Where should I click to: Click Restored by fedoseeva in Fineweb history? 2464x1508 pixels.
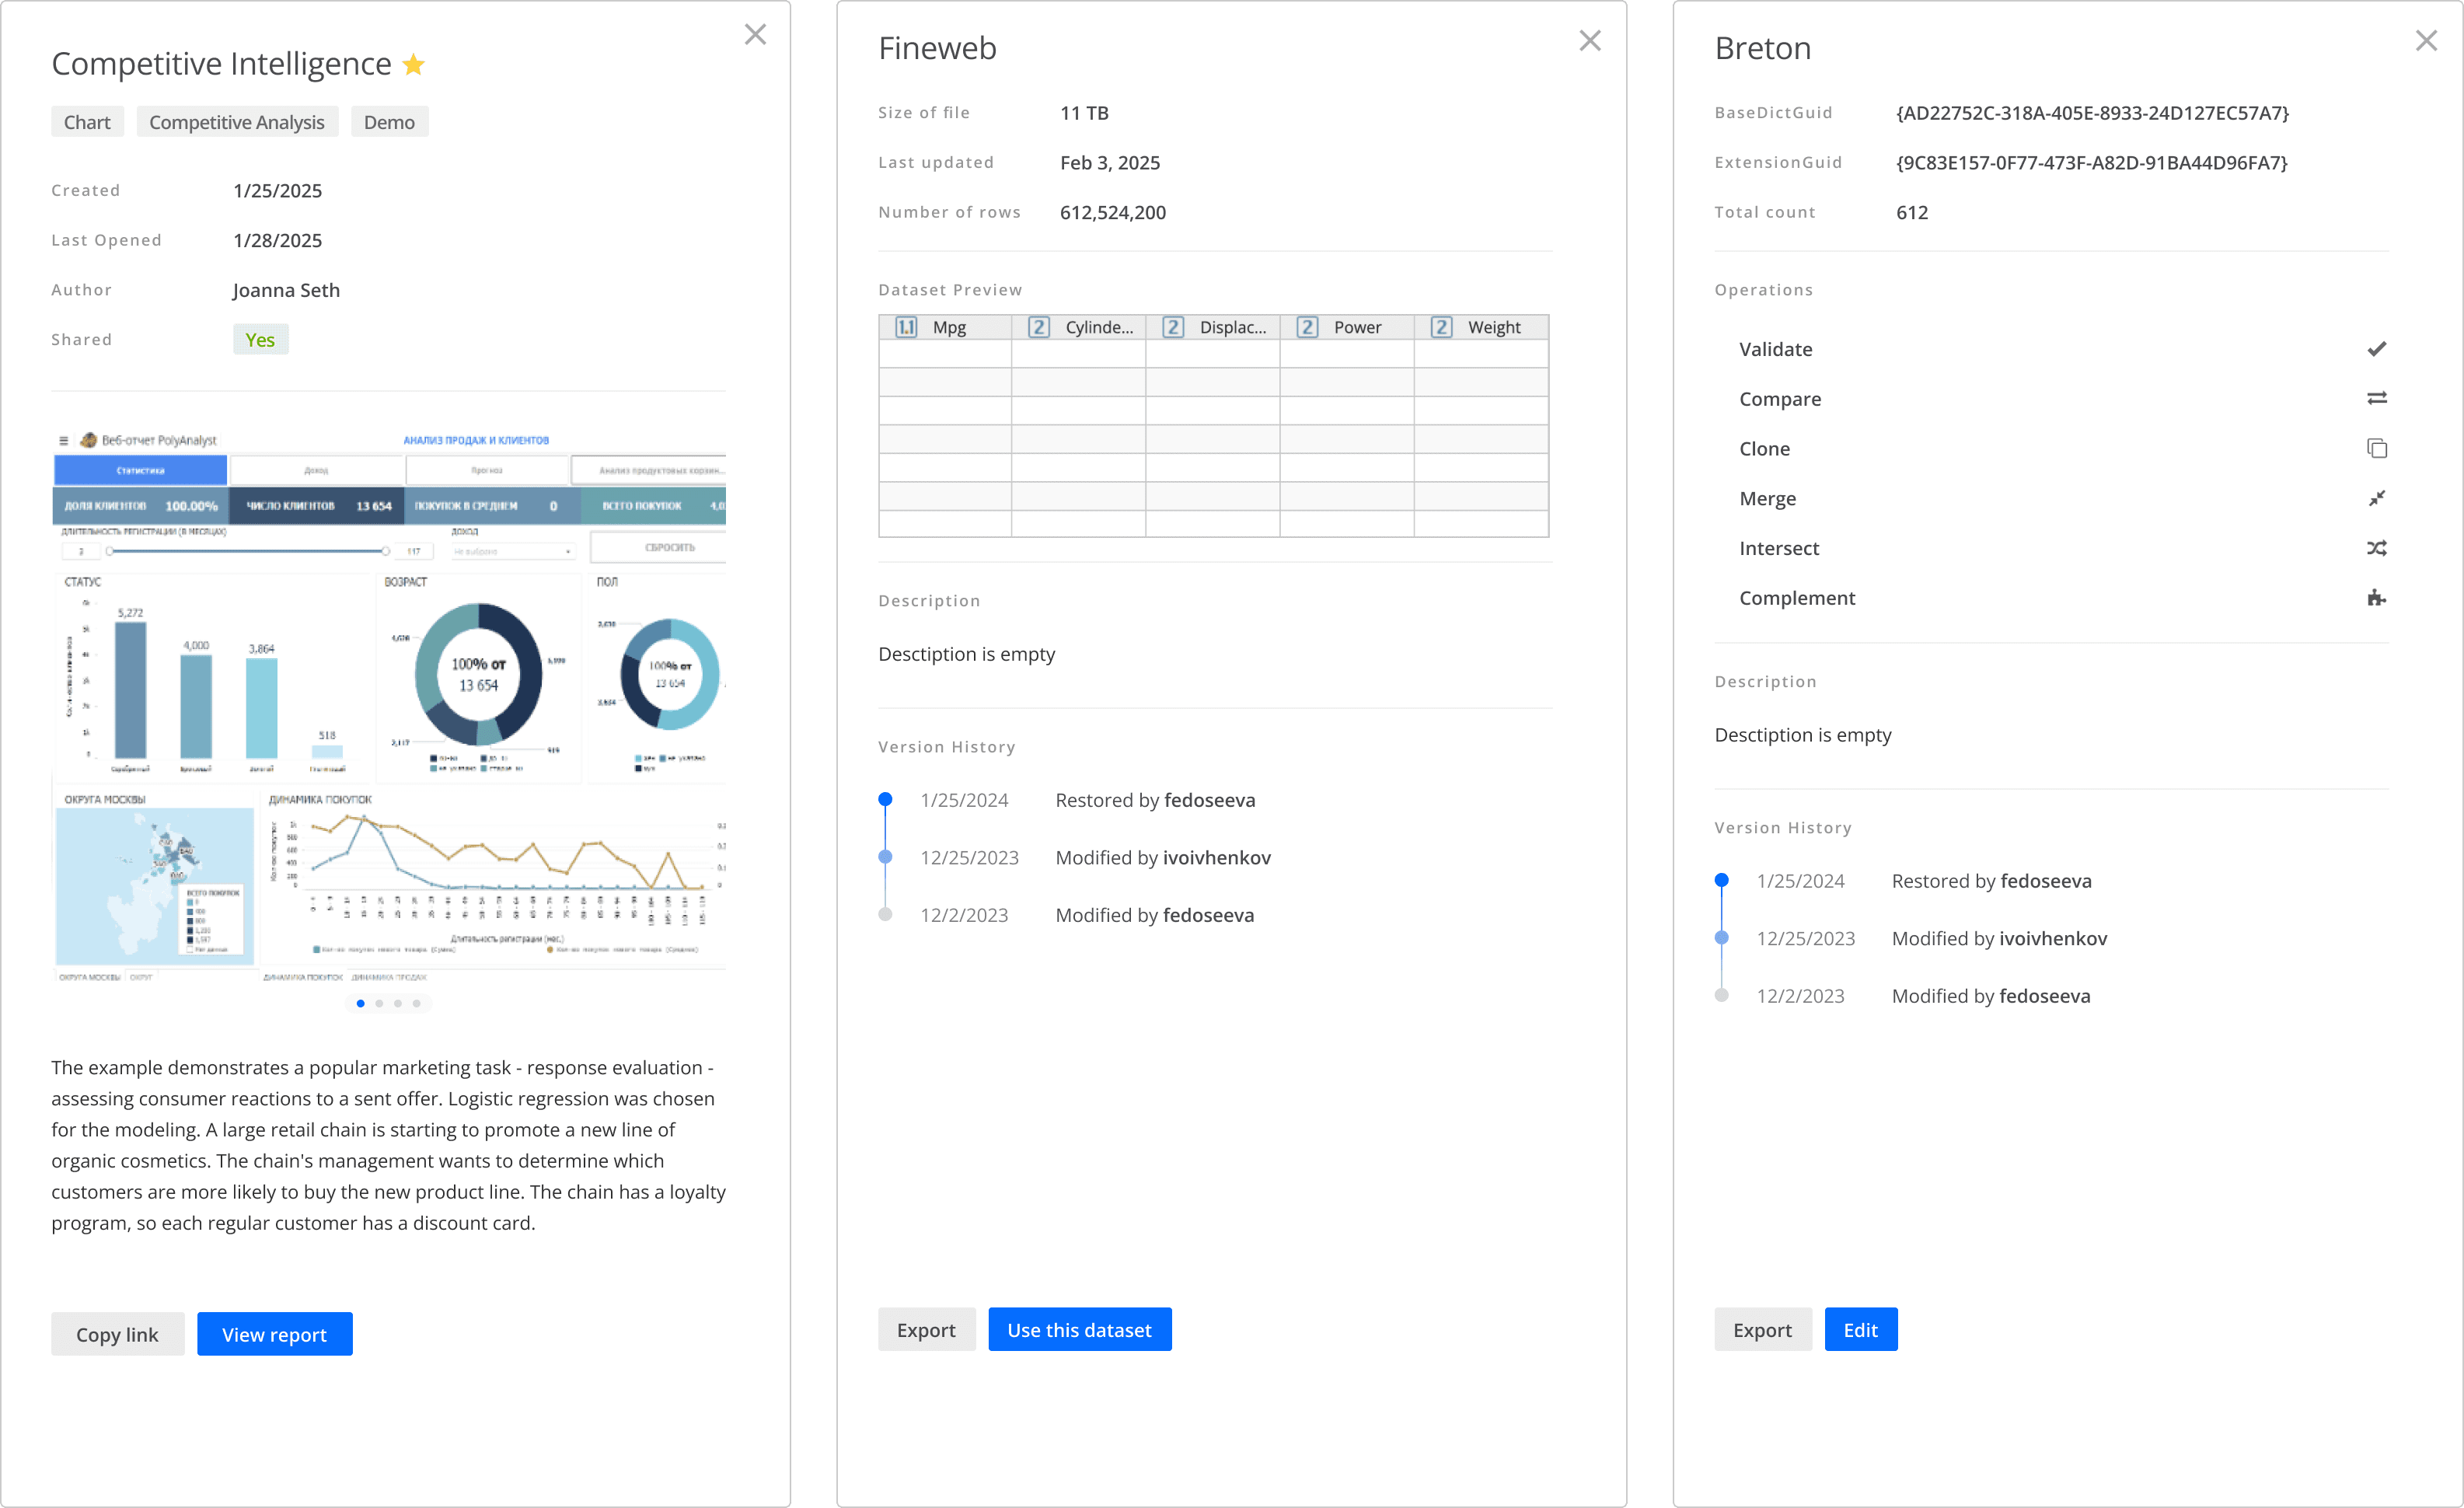pos(1155,800)
